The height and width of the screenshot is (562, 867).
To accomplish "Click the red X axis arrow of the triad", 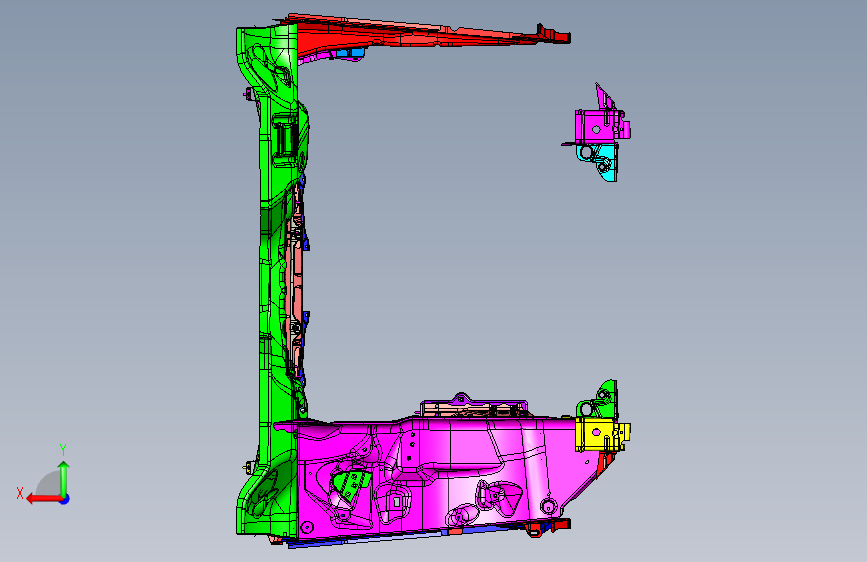I will point(44,499).
